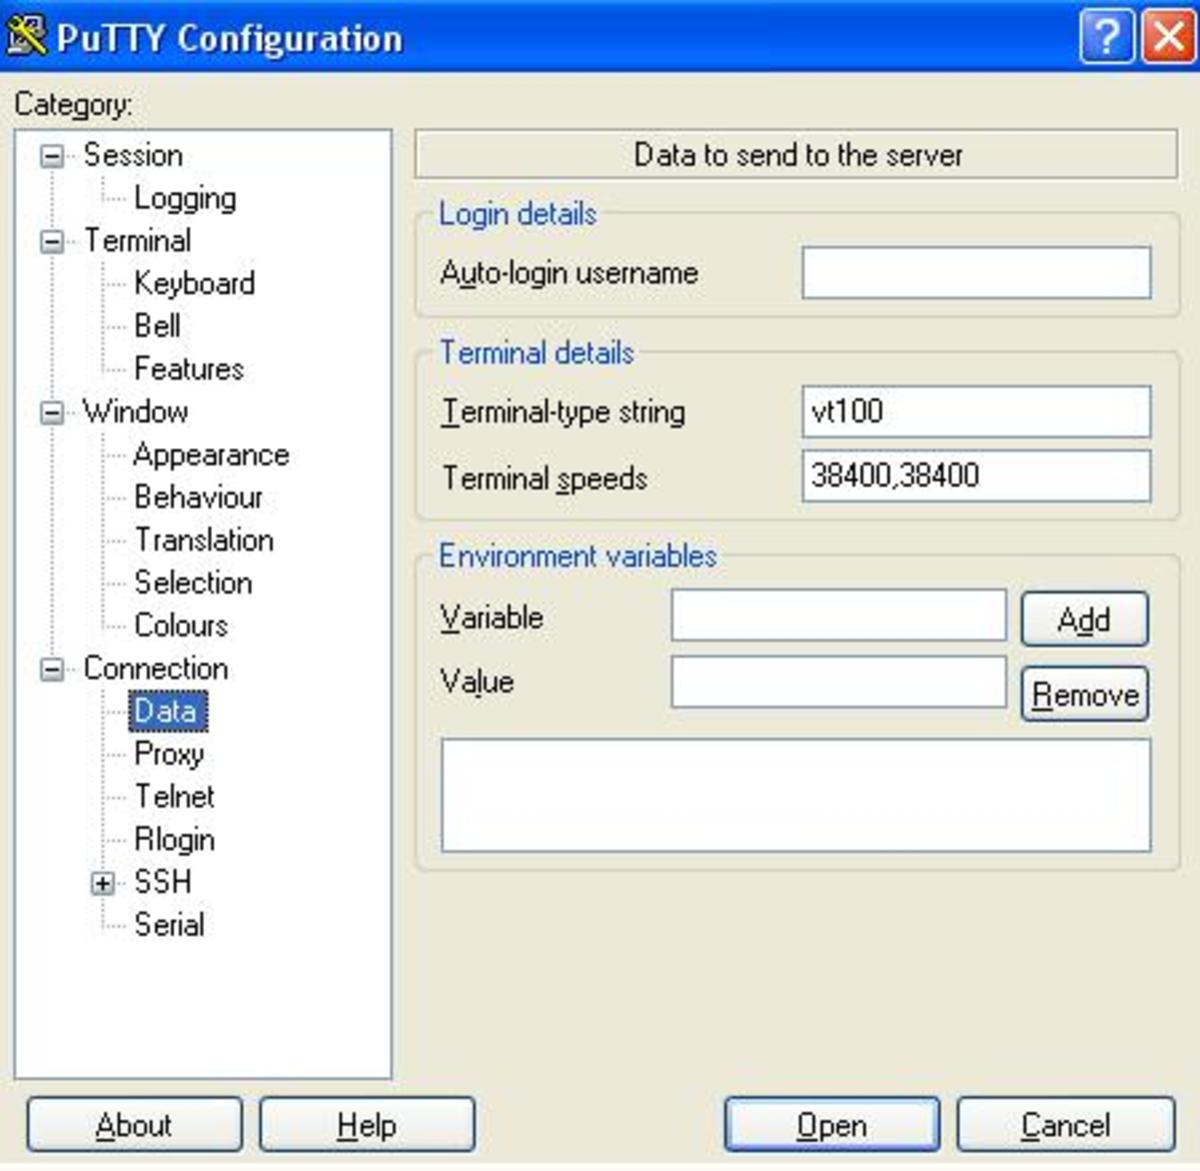Select Keyboard under Terminal

[195, 283]
